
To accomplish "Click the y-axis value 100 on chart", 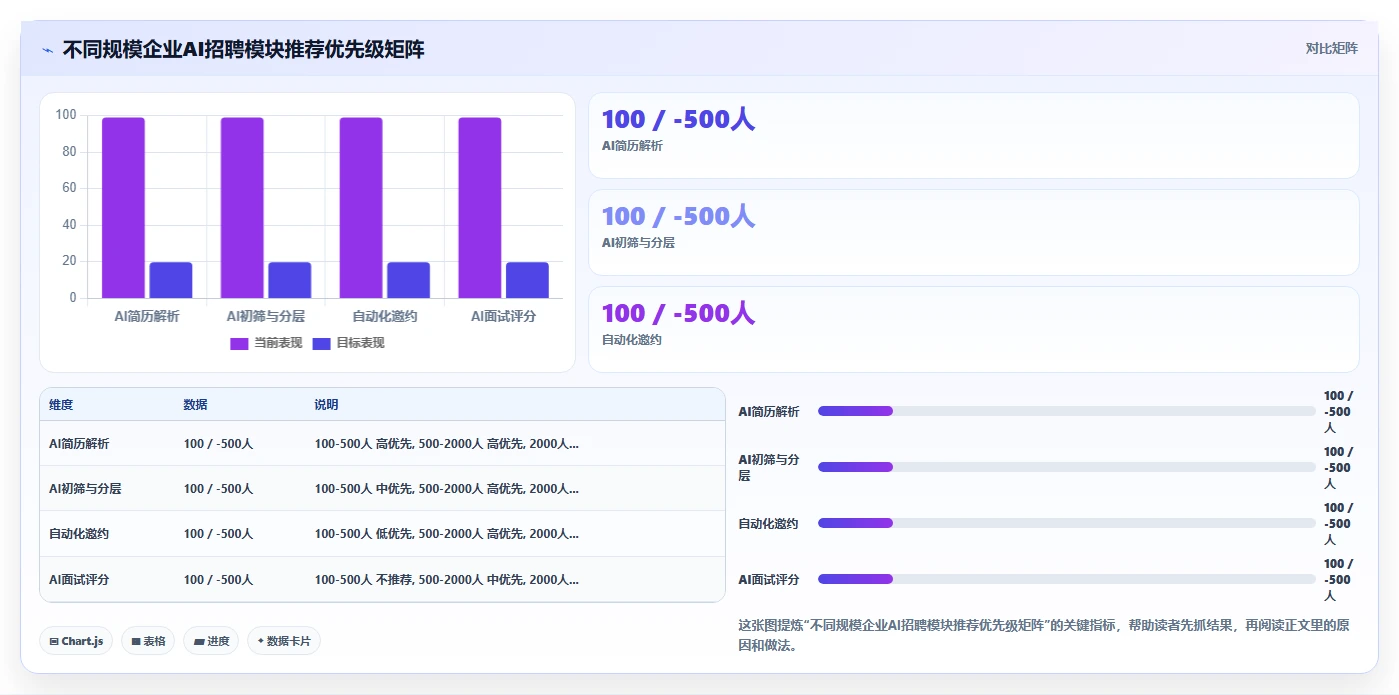I will [66, 115].
